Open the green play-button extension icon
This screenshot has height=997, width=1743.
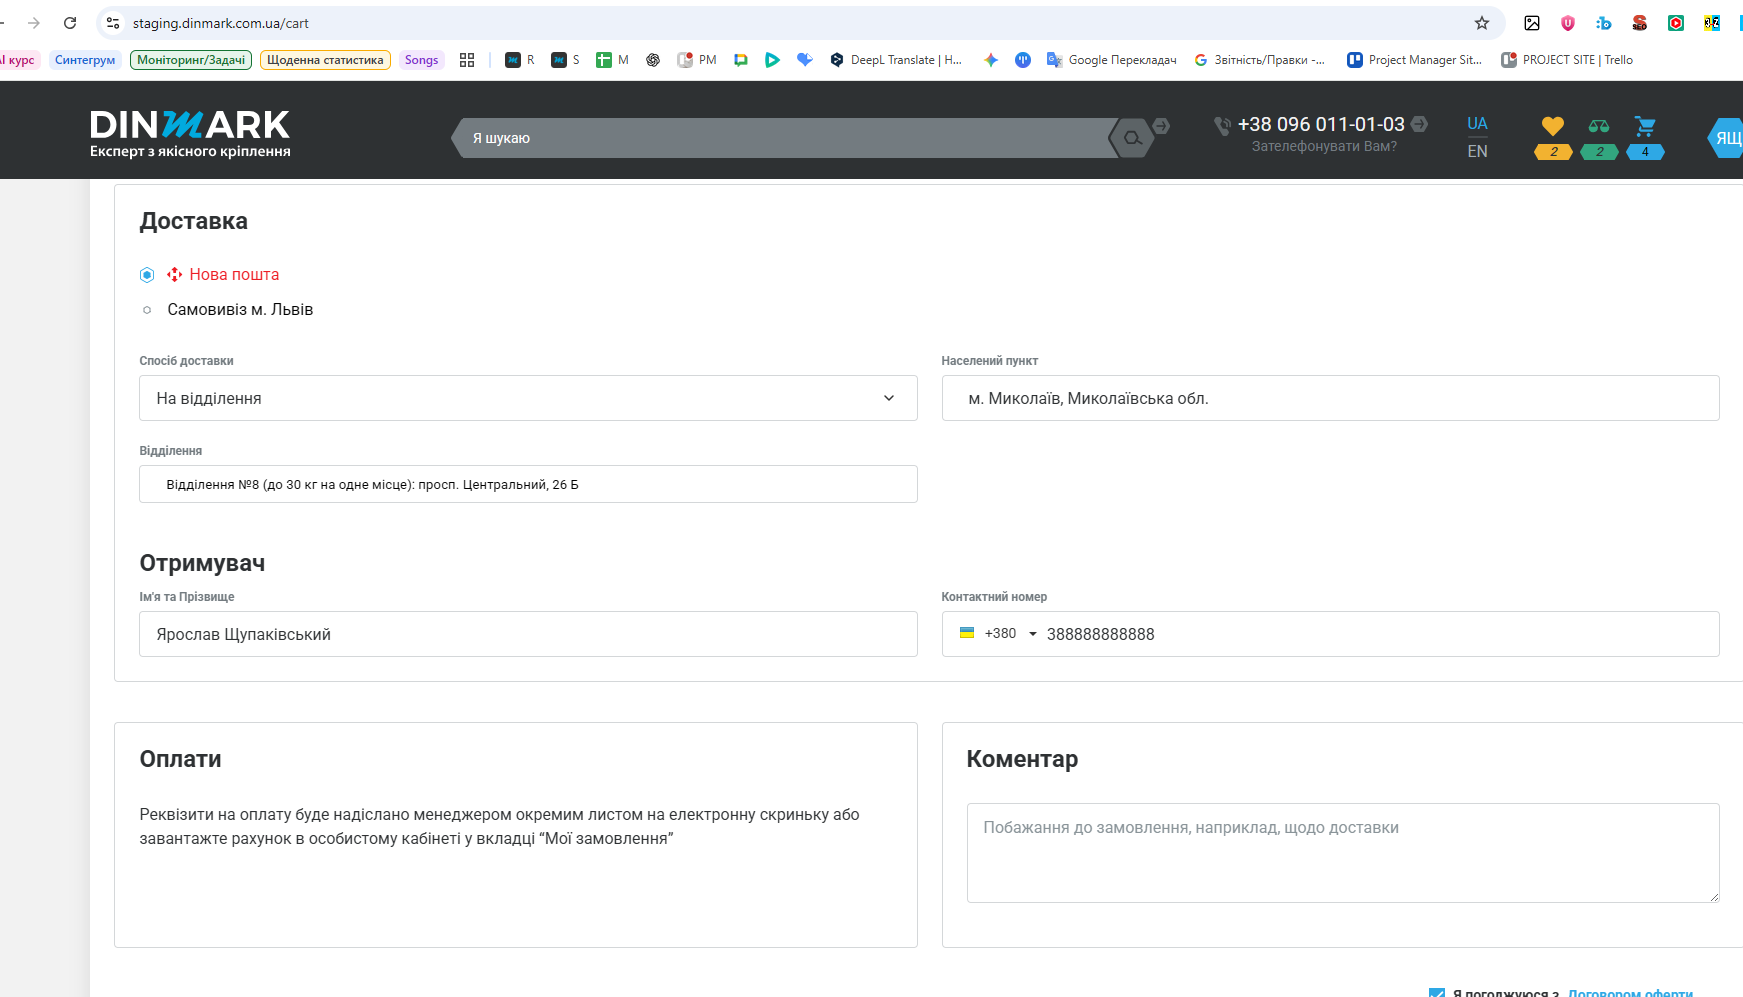pyautogui.click(x=1675, y=23)
